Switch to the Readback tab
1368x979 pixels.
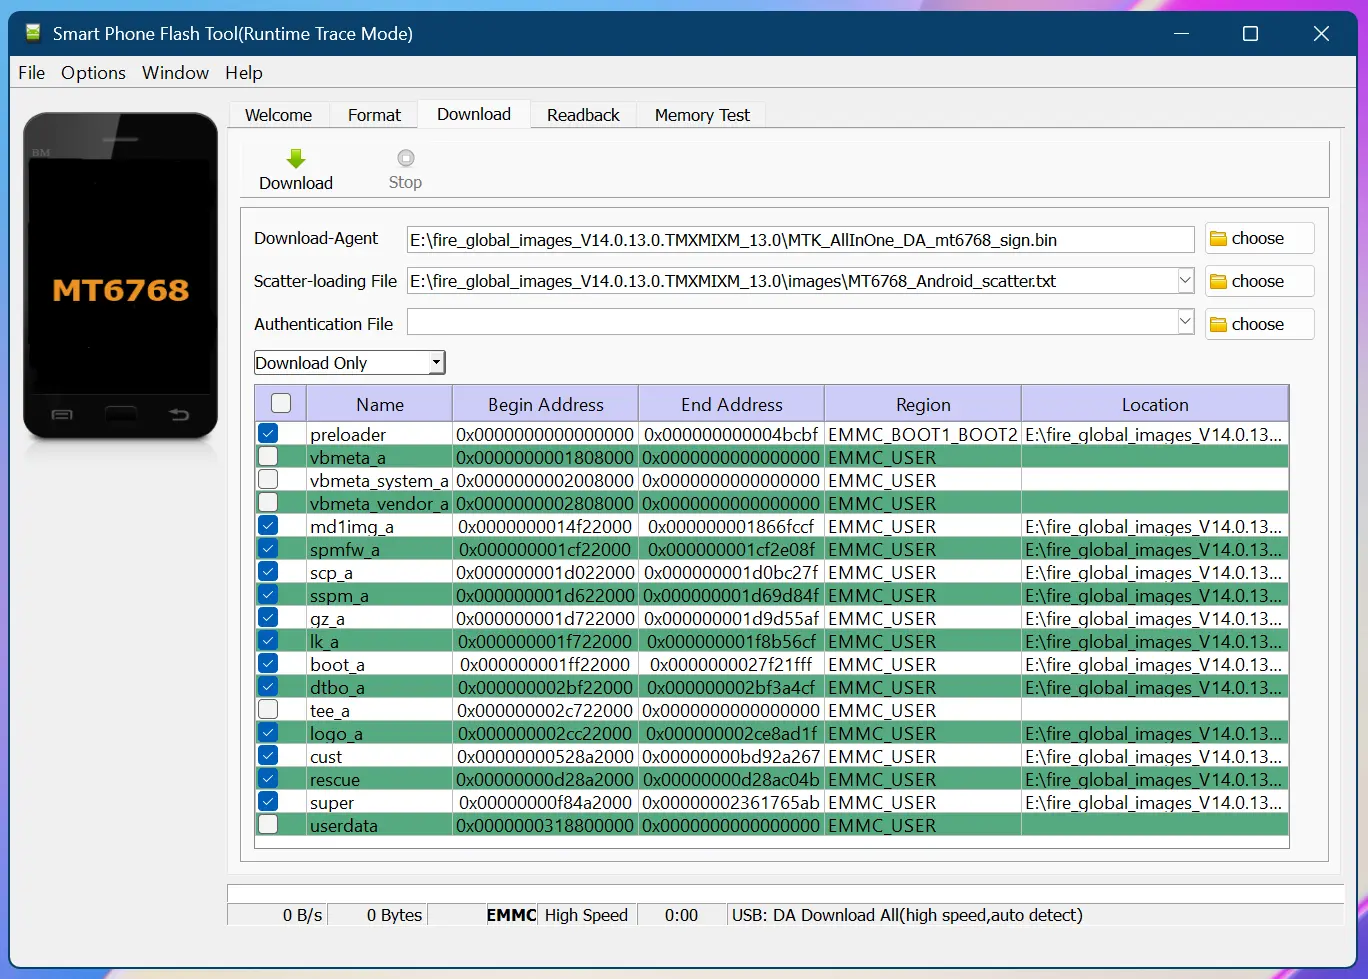click(583, 115)
